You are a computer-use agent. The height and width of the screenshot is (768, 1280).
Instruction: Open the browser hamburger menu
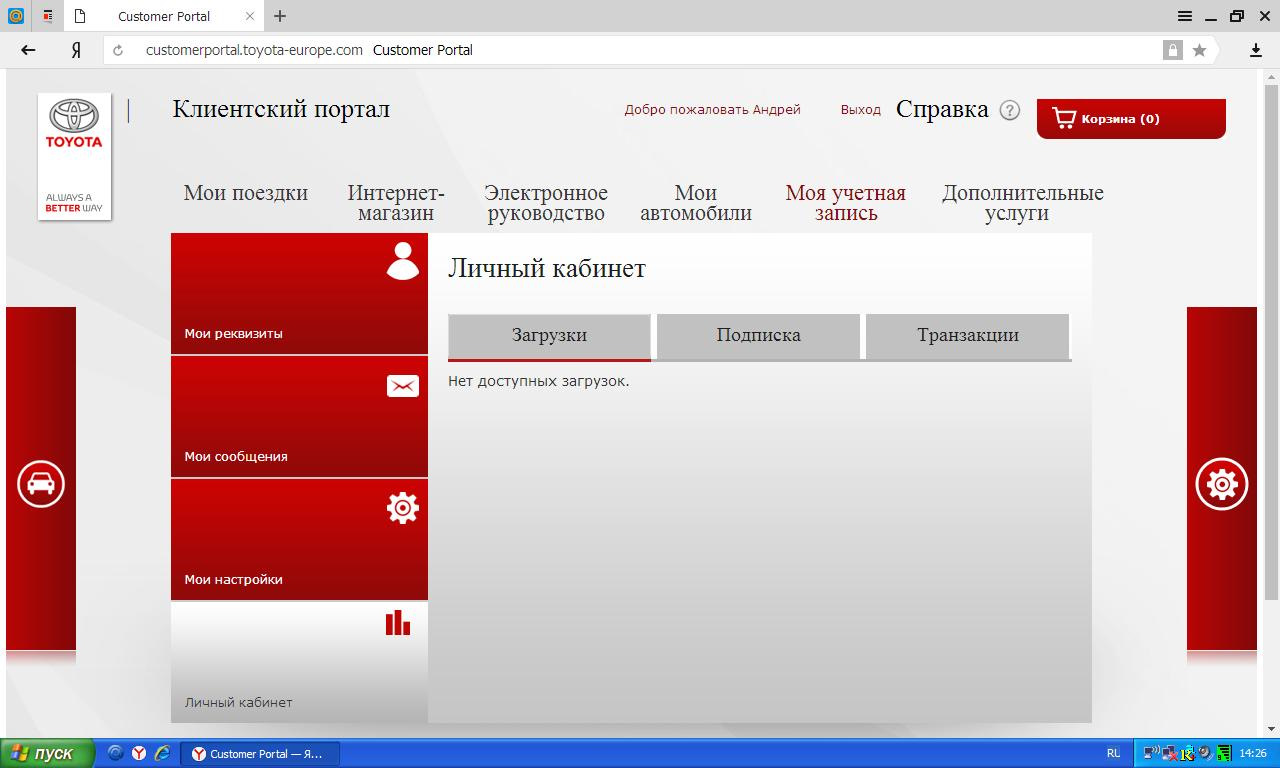pyautogui.click(x=1185, y=16)
